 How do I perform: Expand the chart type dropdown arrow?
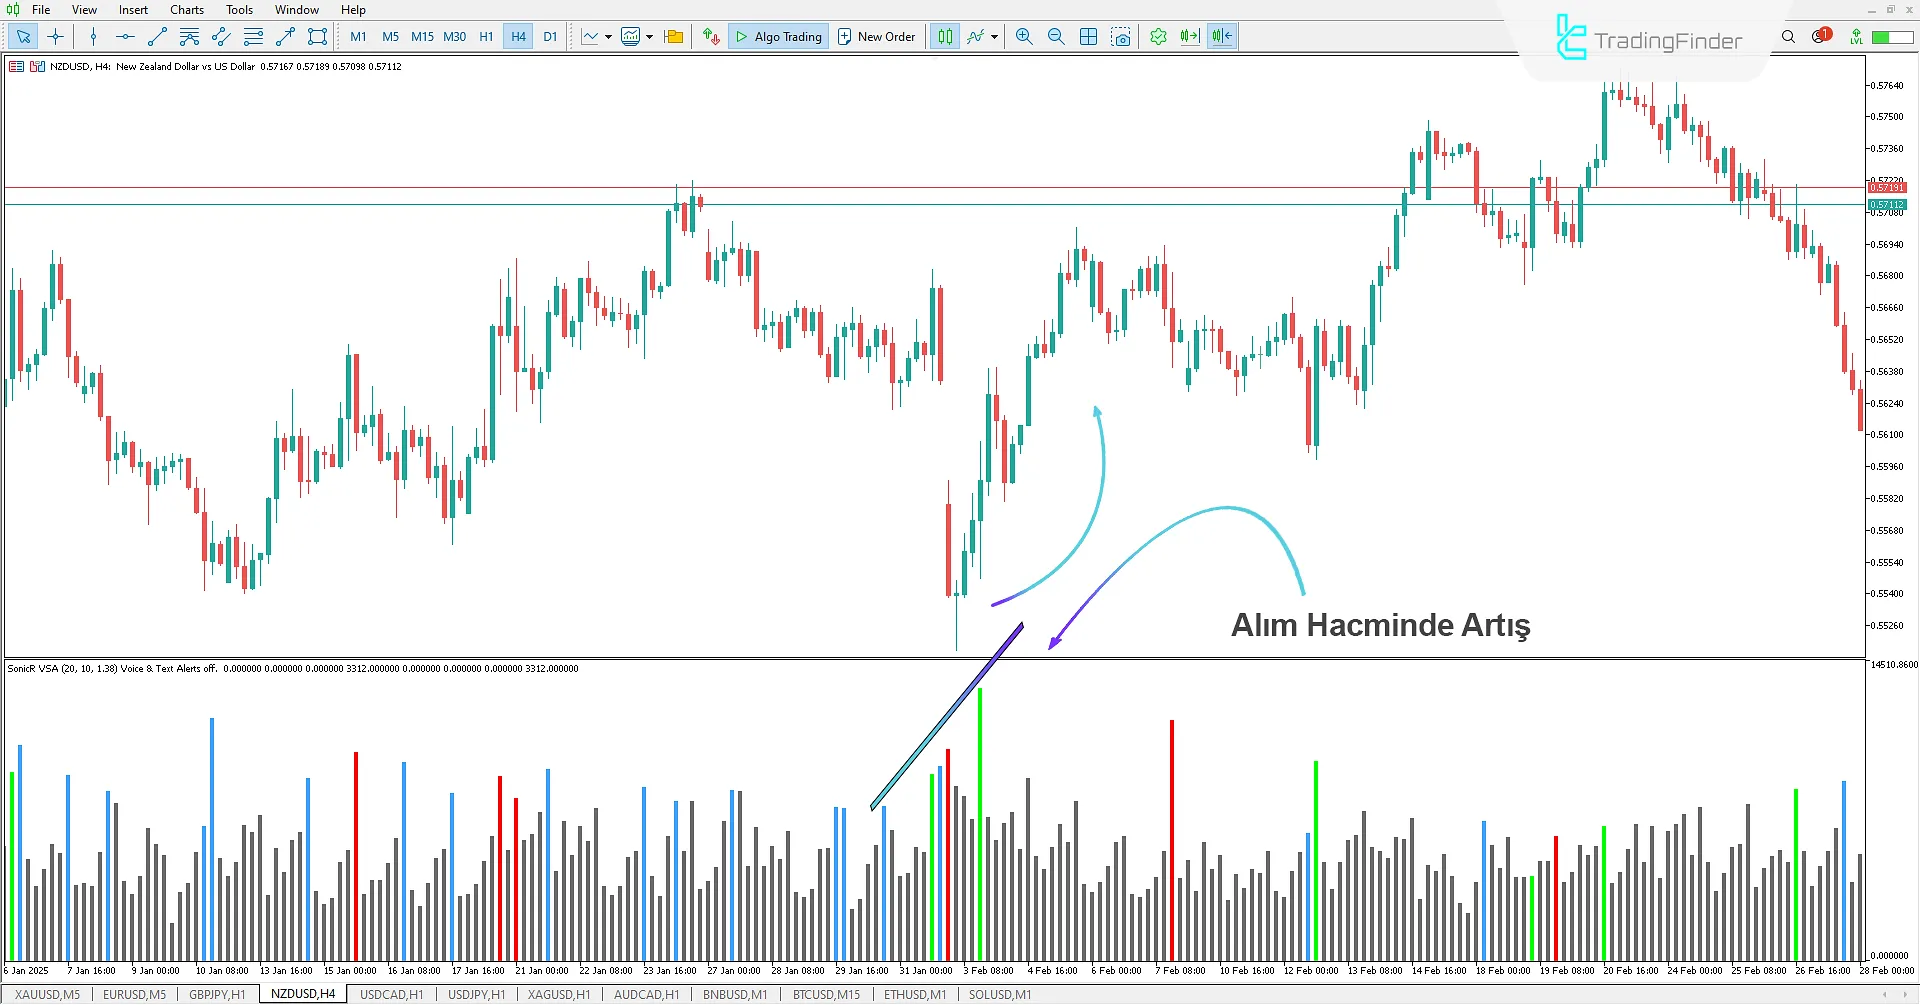[608, 37]
